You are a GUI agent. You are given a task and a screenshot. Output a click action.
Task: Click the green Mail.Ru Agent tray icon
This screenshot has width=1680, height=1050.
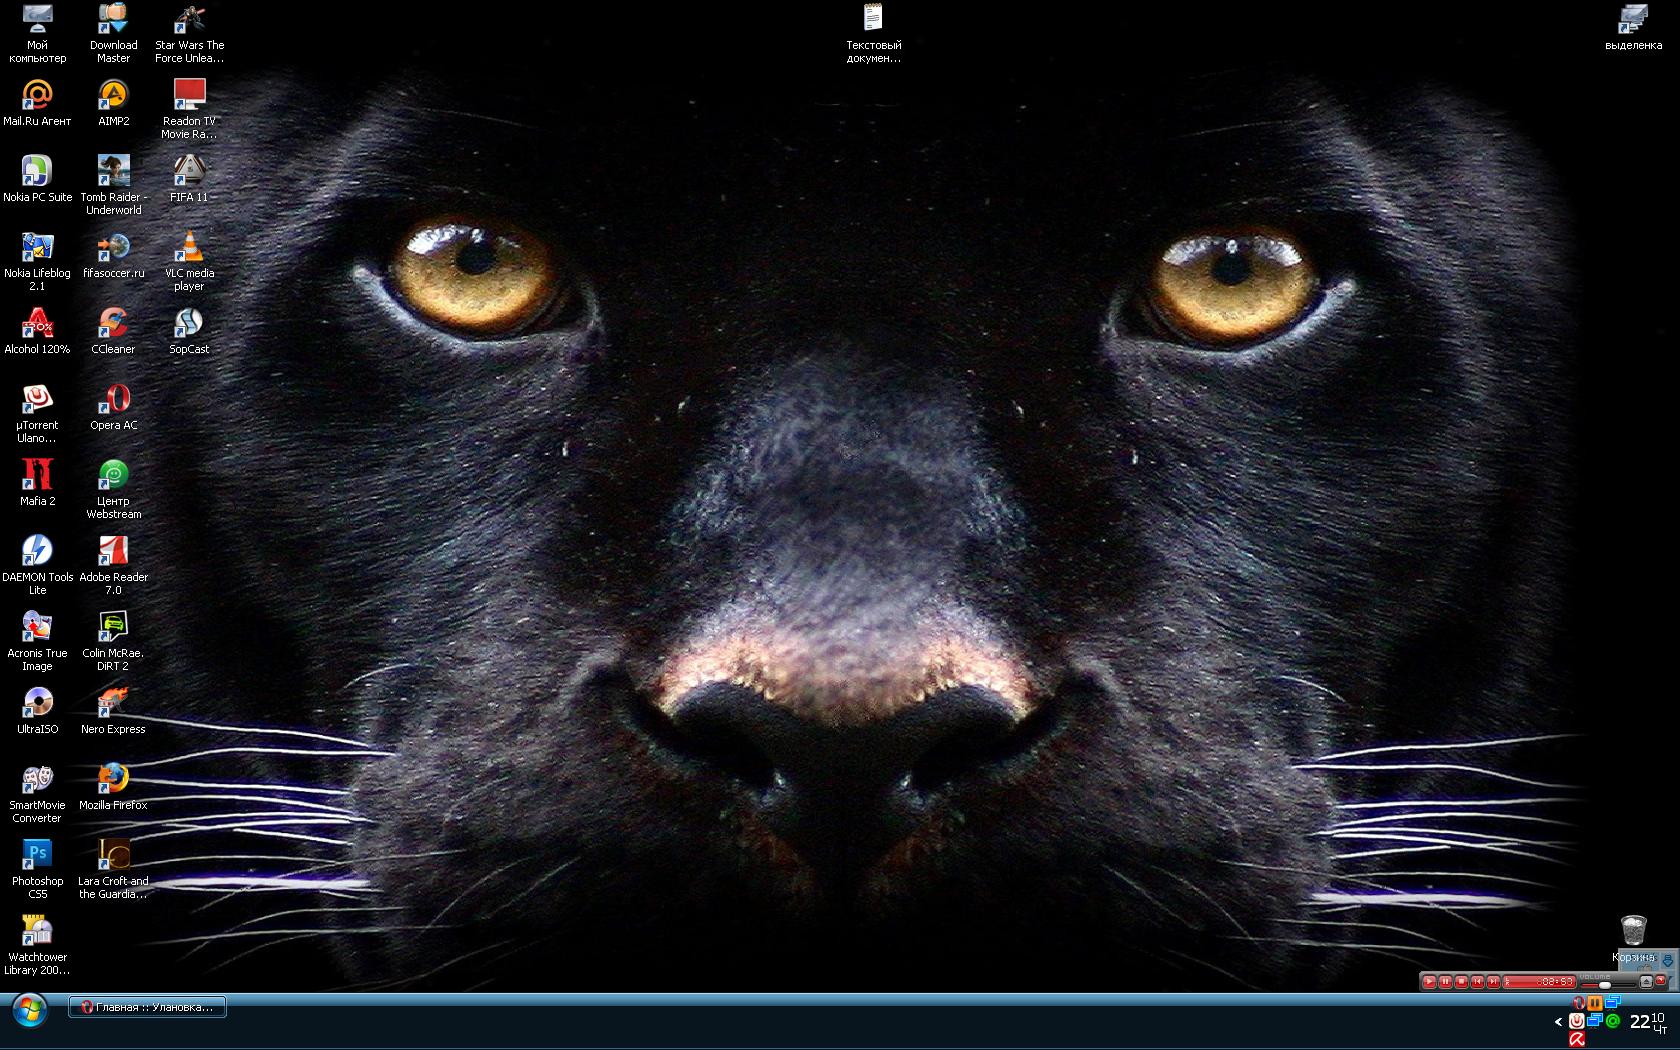tap(1613, 1021)
